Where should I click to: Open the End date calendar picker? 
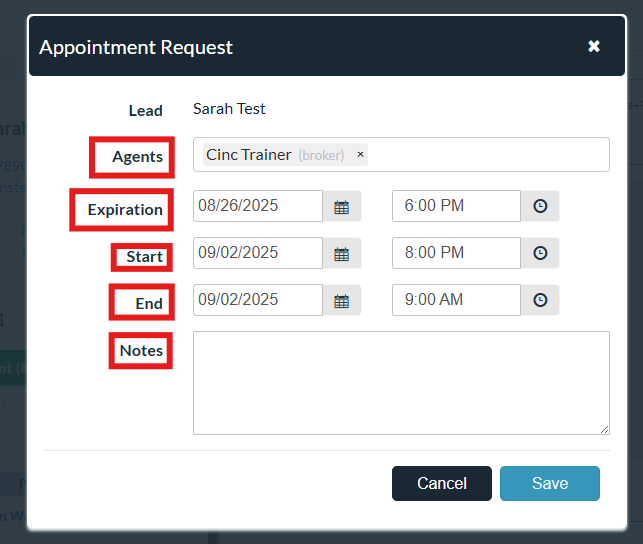pyautogui.click(x=342, y=300)
